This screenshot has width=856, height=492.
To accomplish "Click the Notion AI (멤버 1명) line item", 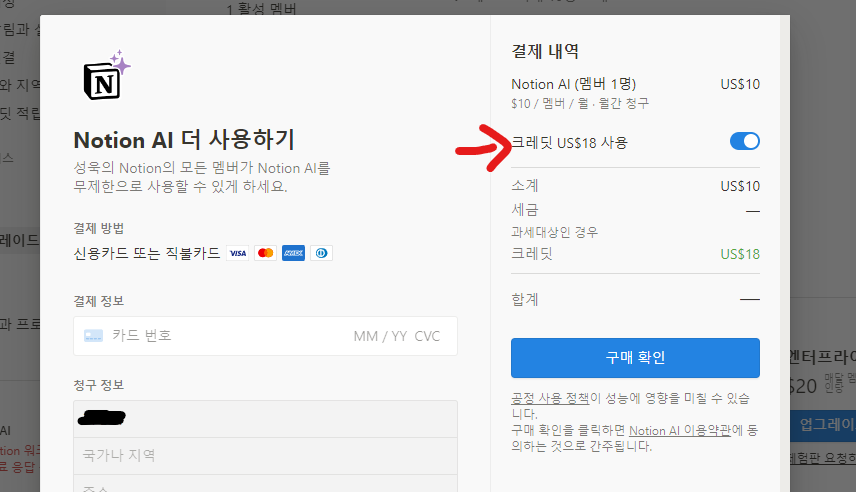I will [574, 84].
